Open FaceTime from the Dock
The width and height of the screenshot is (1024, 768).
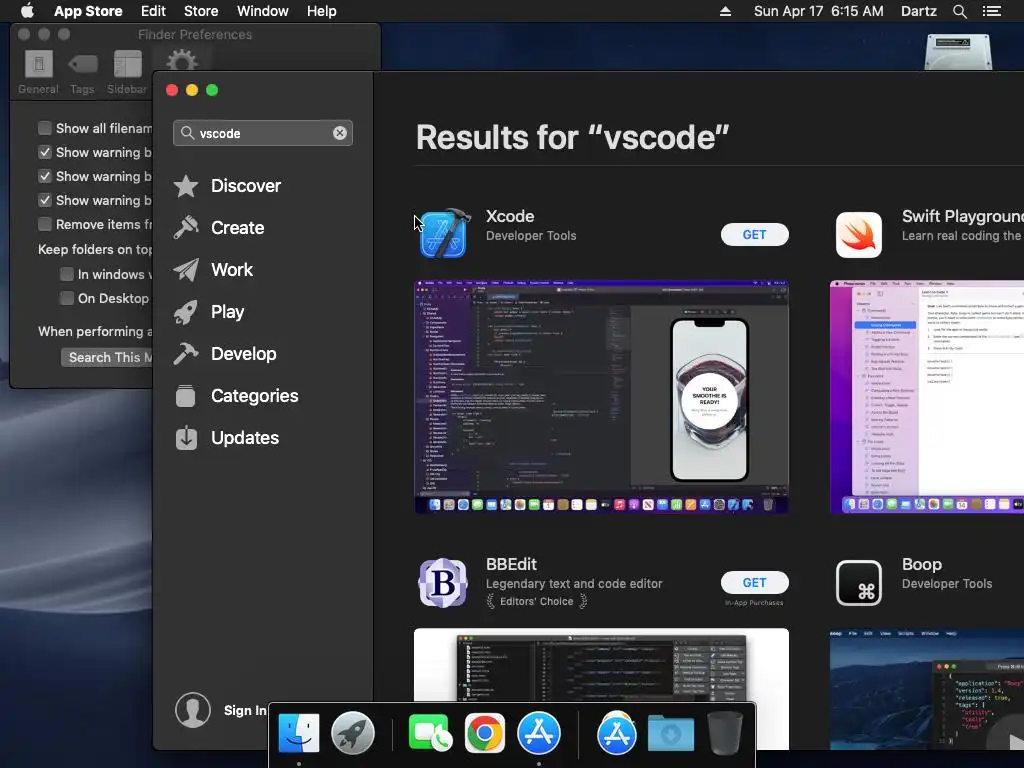(x=430, y=733)
